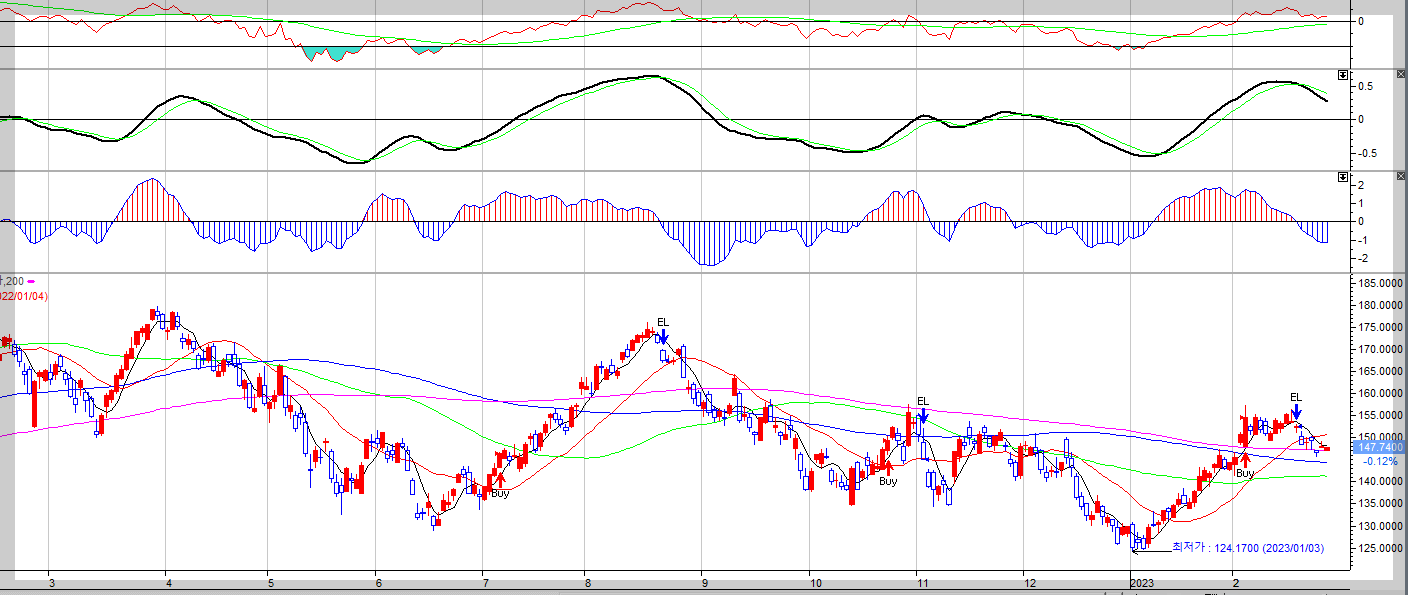Click the 185.0000 price axis label
This screenshot has height=595, width=1408.
[x=1381, y=283]
